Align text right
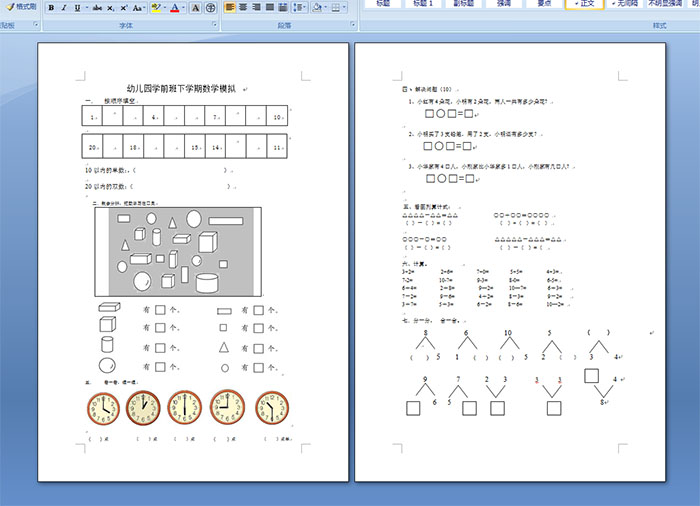The image size is (700, 506). [x=256, y=7]
